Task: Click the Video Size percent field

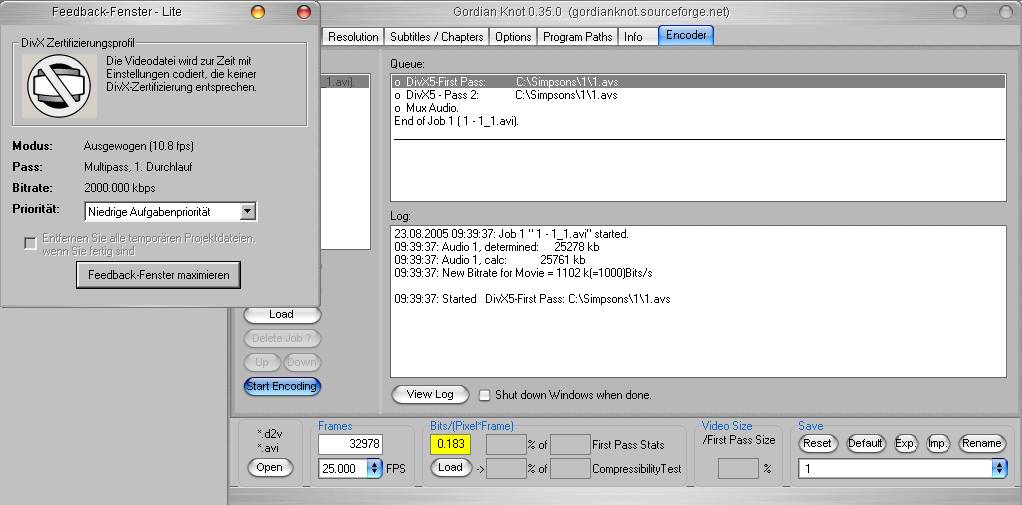Action: coord(738,469)
